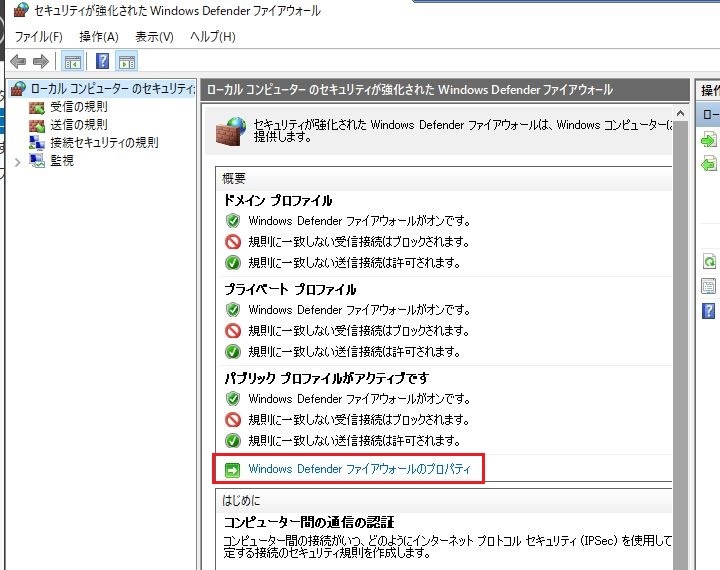The image size is (720, 570).
Task: Click the 受信の規則 tree icon
Action: [37, 107]
